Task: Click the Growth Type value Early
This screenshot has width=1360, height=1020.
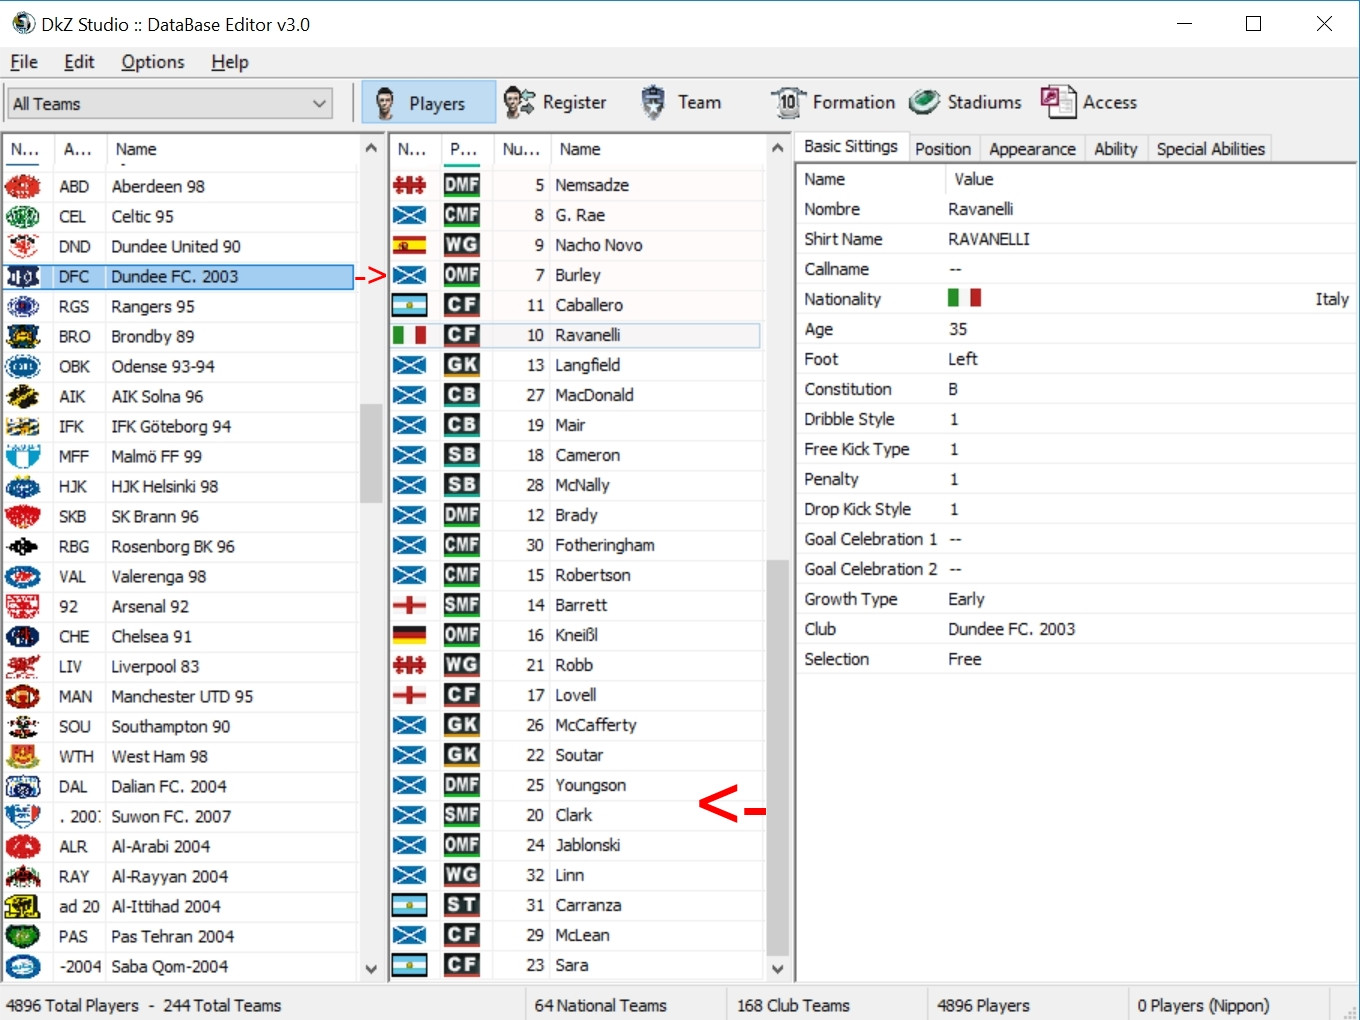Action: pyautogui.click(x=966, y=599)
